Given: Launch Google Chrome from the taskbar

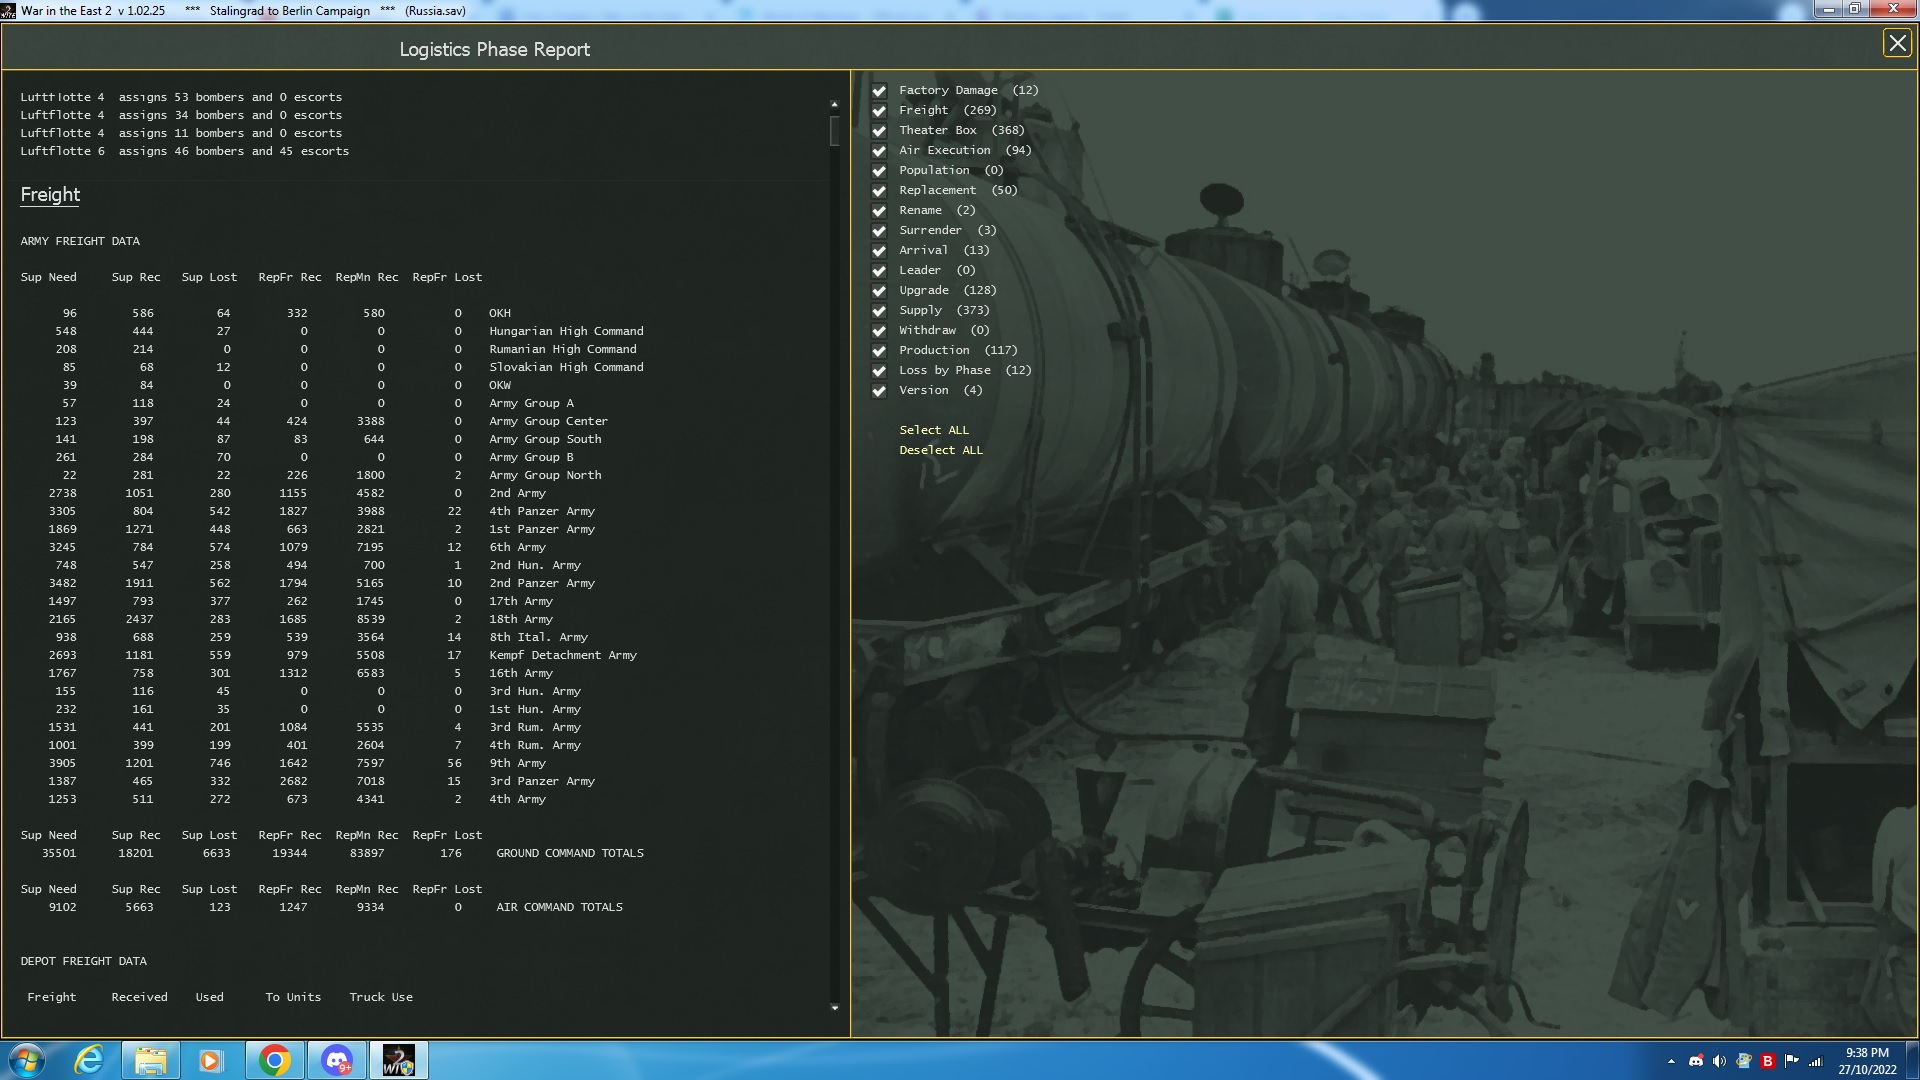Looking at the screenshot, I should (x=274, y=1060).
